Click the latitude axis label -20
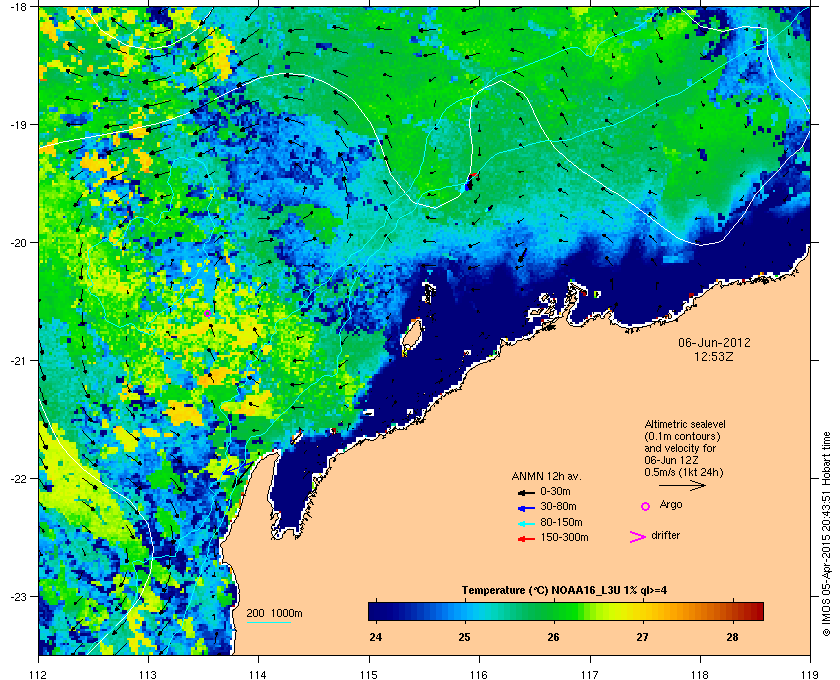Viewport: 840px width, 680px height. tap(19, 242)
